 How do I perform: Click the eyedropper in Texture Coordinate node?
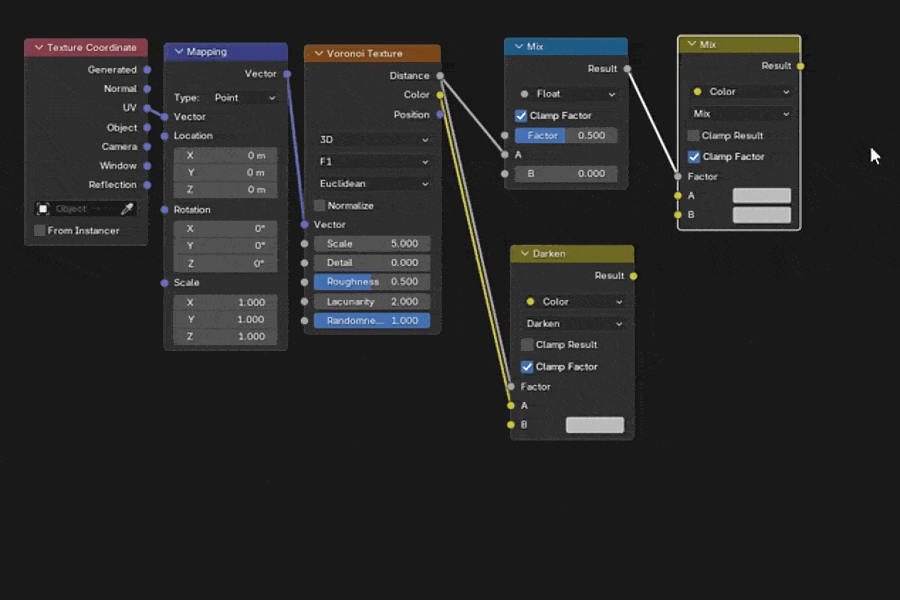127,209
